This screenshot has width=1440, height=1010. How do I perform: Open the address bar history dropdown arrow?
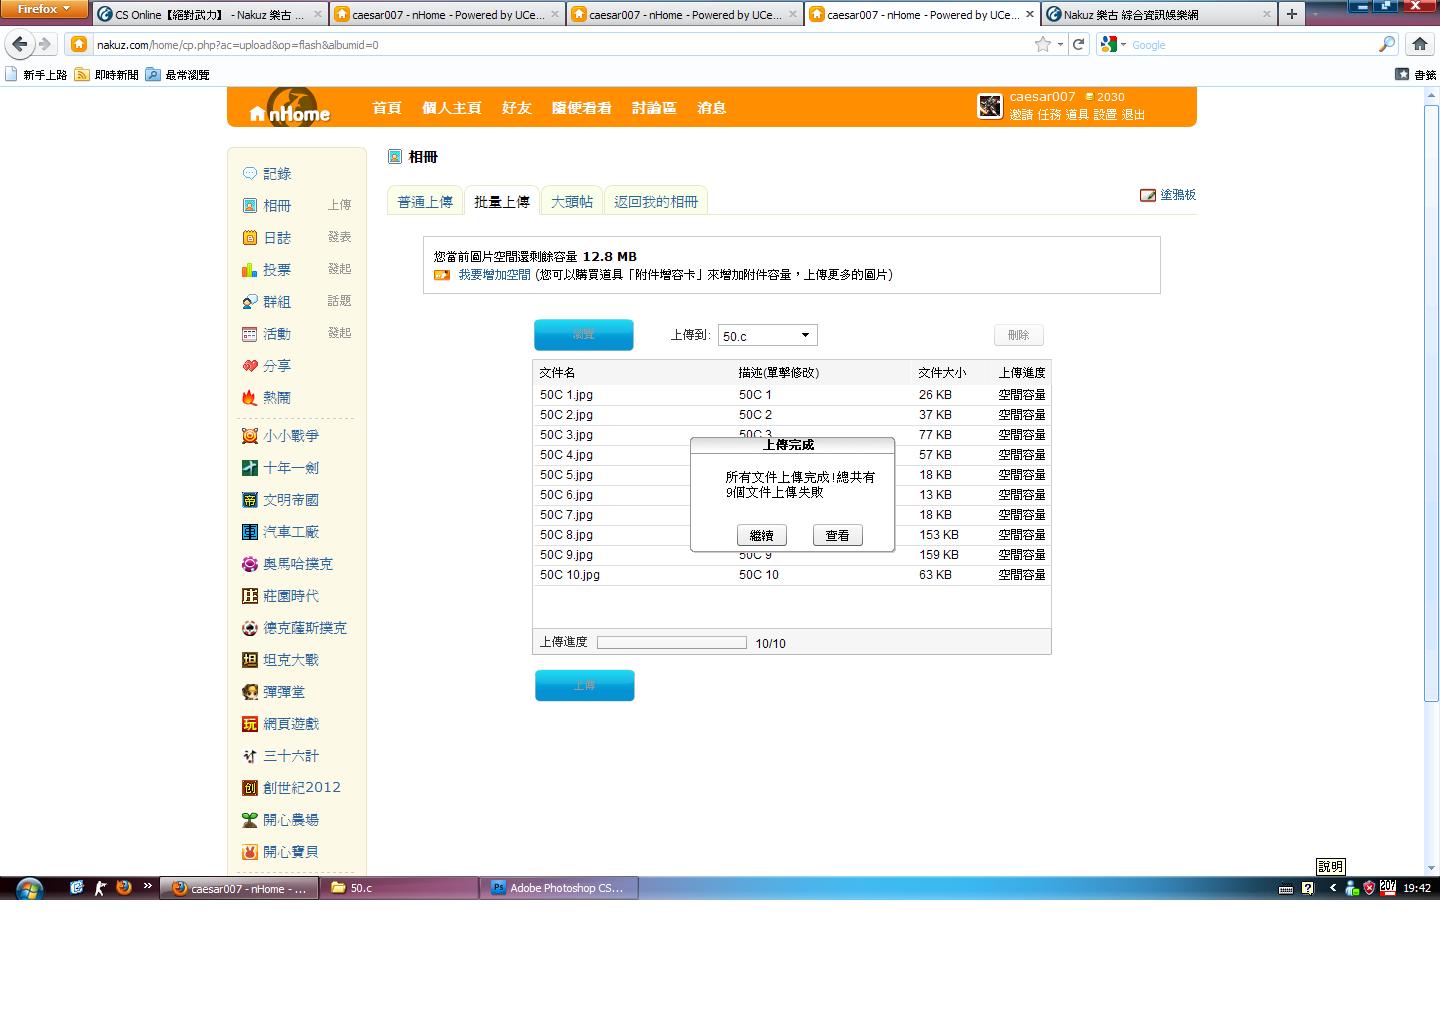coord(1060,44)
